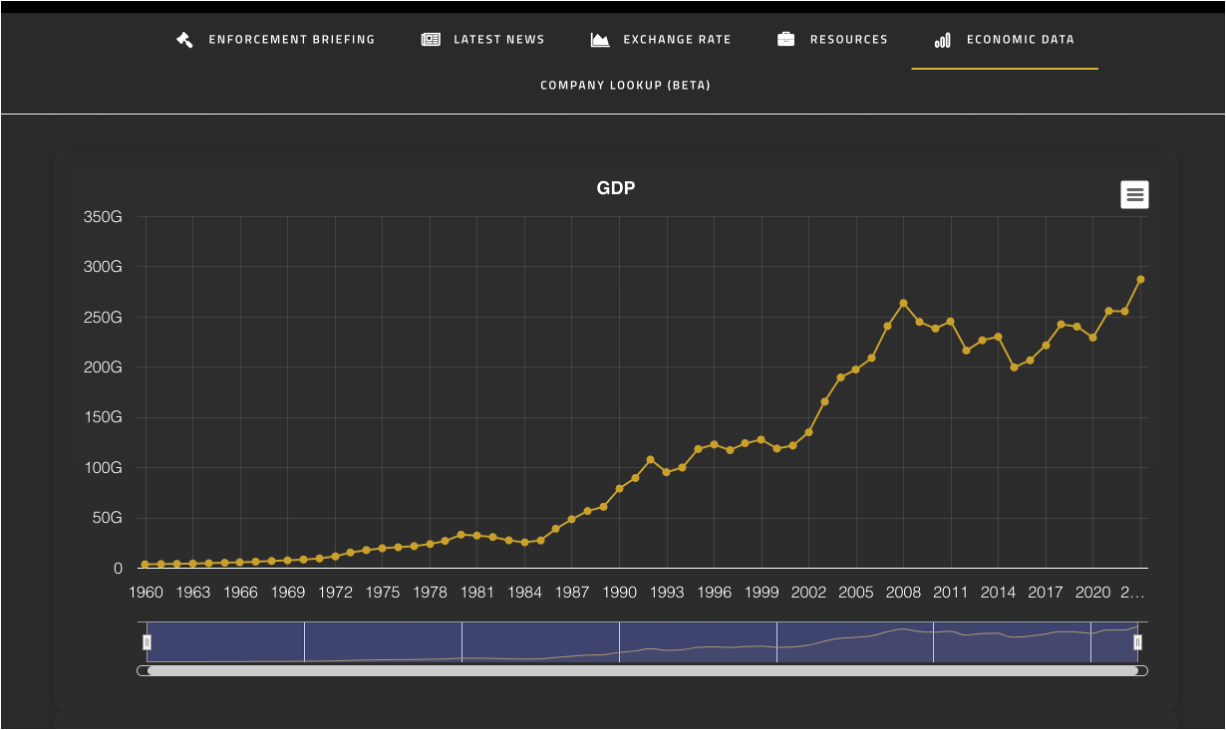The width and height of the screenshot is (1226, 730).
Task: Go to the Exchange Rate tab
Action: pos(676,40)
